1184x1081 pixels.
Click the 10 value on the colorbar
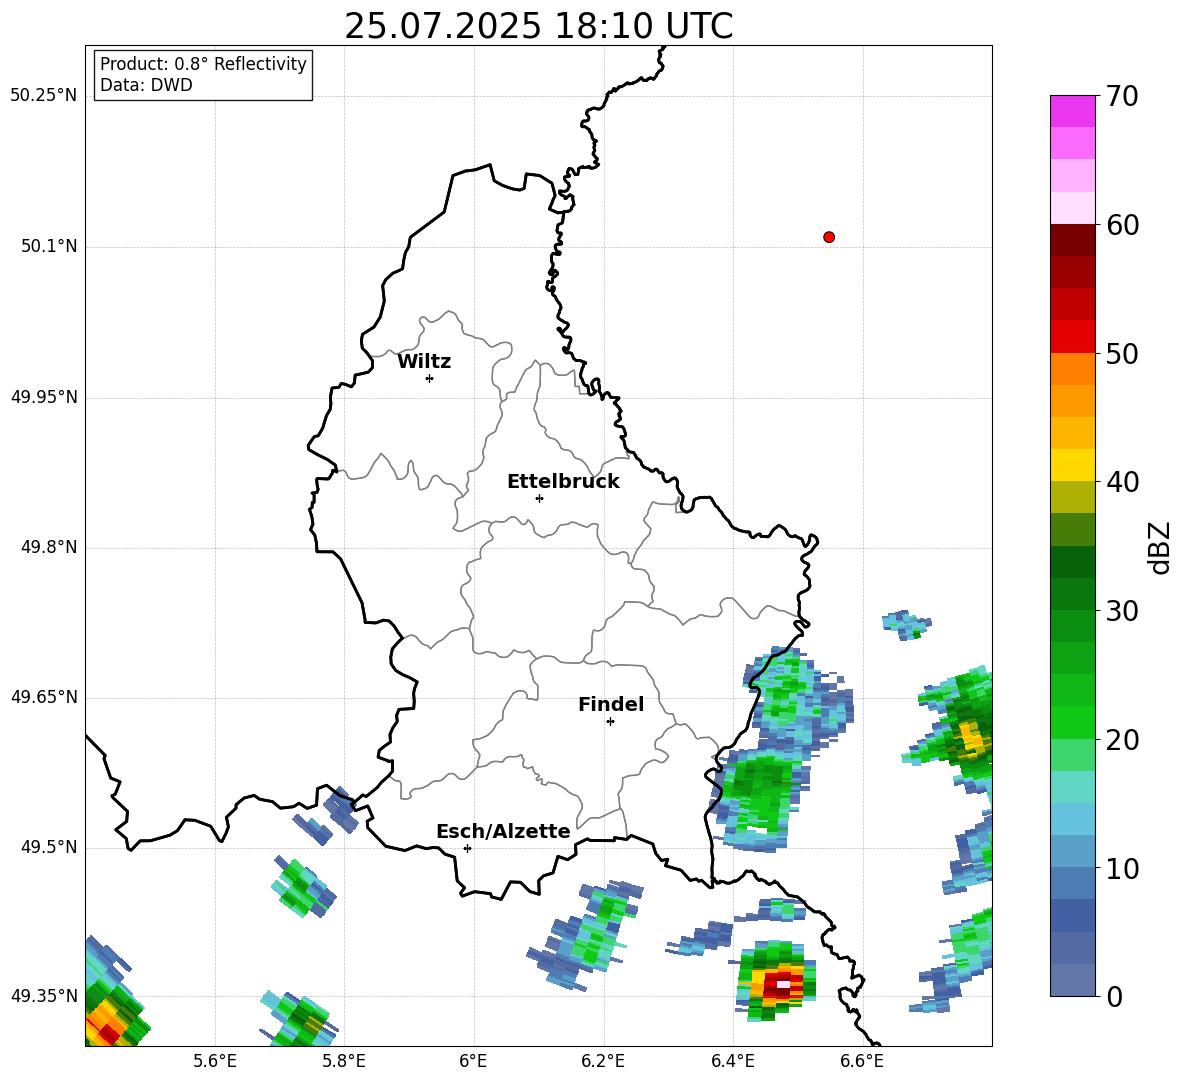pos(1121,868)
